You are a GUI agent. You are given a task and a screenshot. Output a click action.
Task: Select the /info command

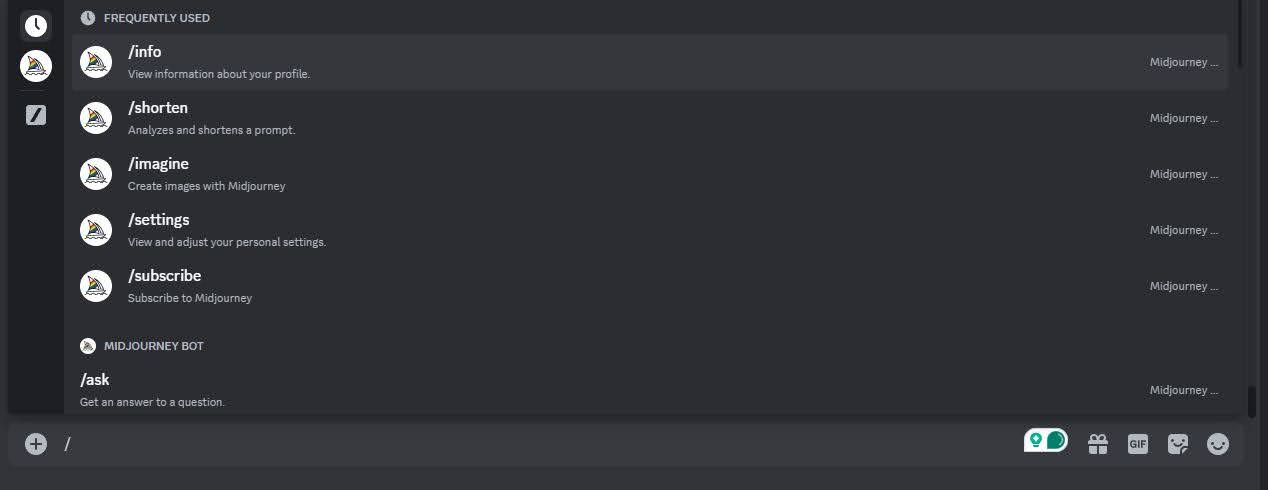pyautogui.click(x=650, y=62)
